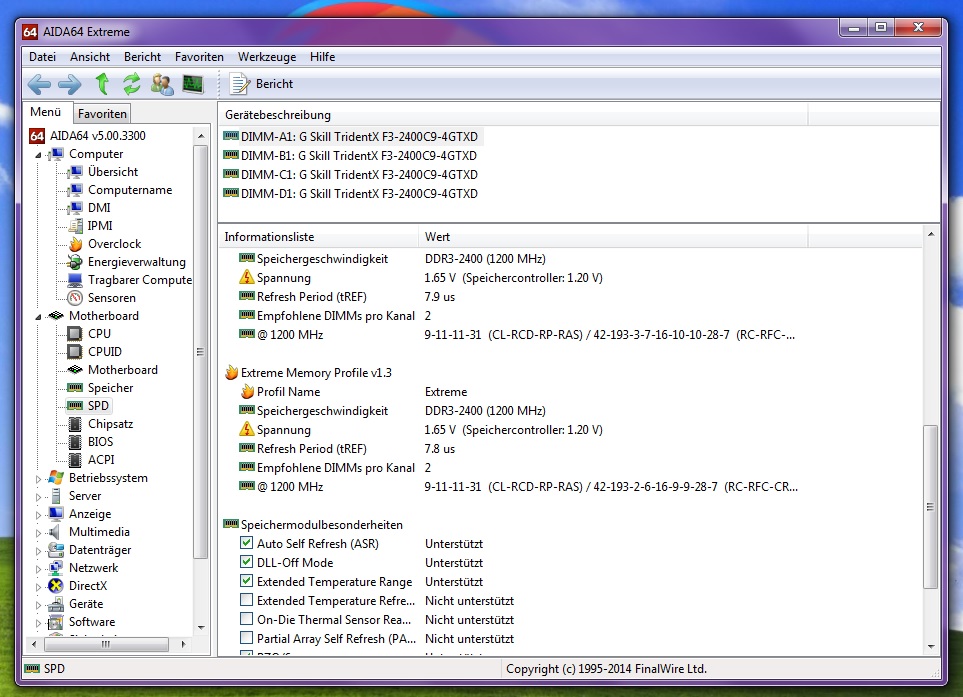Expand the Netzwerk tree node
This screenshot has width=963, height=697.
pyautogui.click(x=38, y=569)
